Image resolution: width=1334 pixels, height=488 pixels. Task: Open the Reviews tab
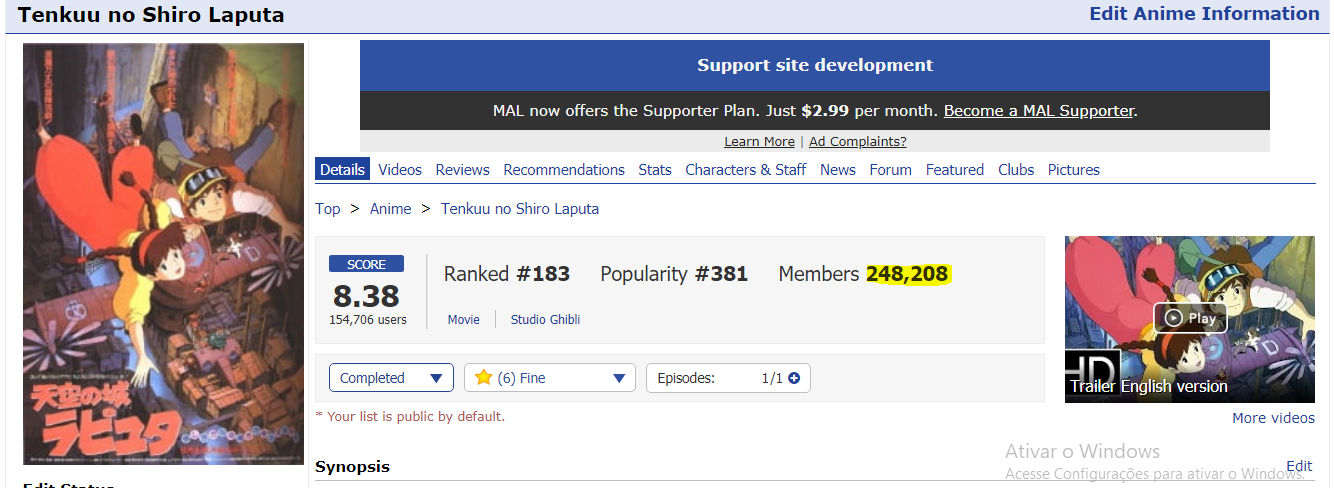tap(462, 169)
